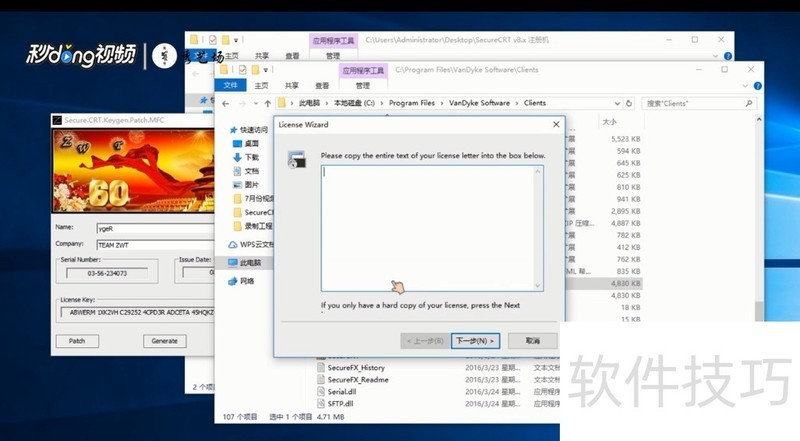Go up one folder level in Clients window
This screenshot has height=441, width=800.
[x=267, y=103]
